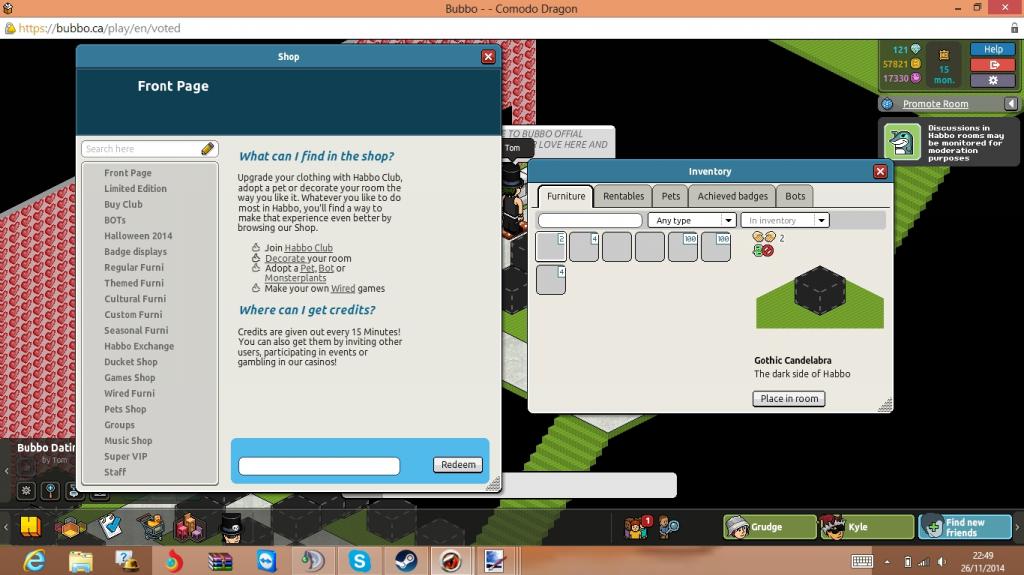Switch to the Pets tab in Inventory
The width and height of the screenshot is (1024, 575).
coord(671,196)
